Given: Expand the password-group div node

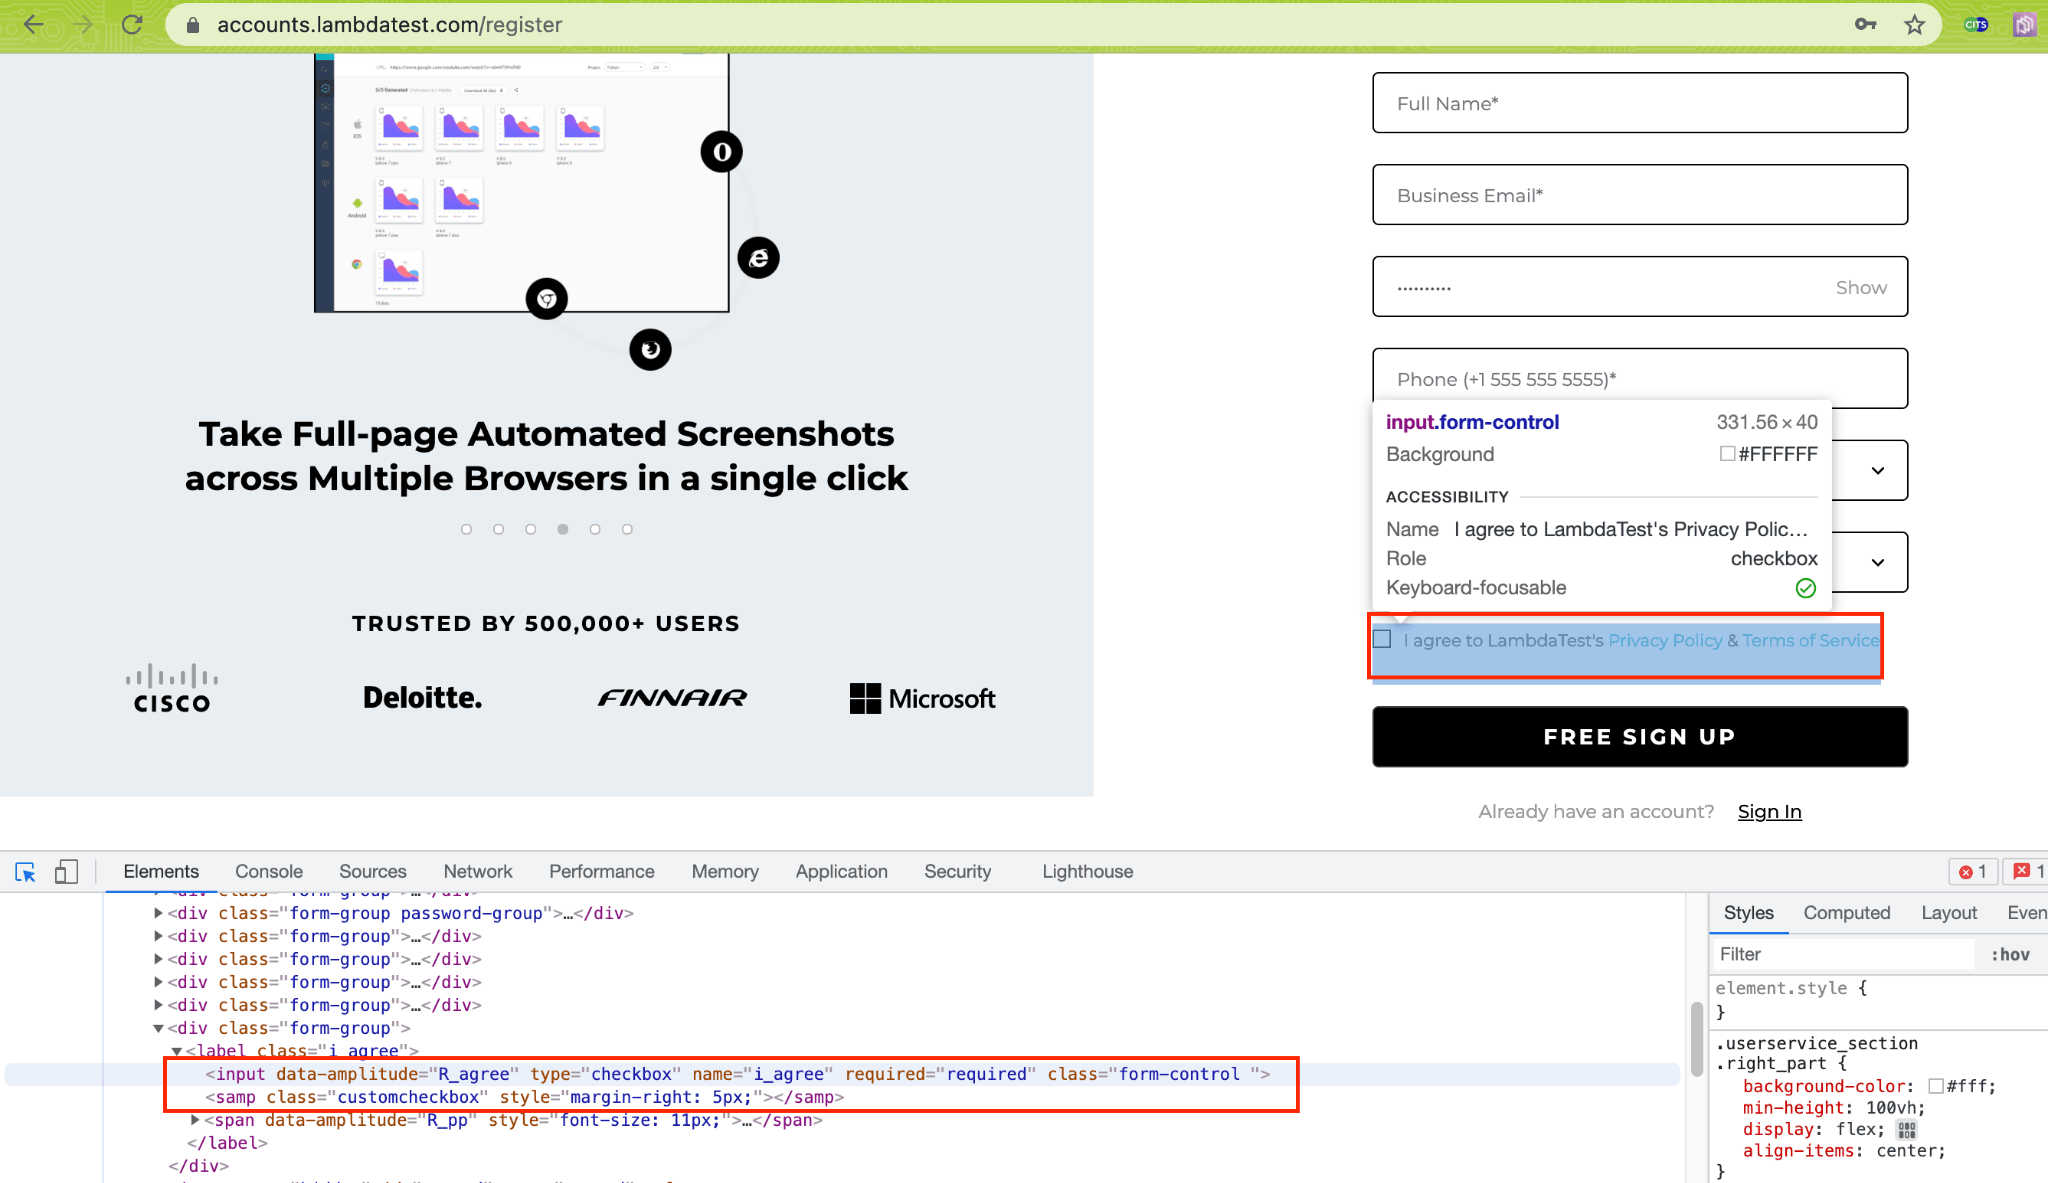Looking at the screenshot, I should 158,912.
